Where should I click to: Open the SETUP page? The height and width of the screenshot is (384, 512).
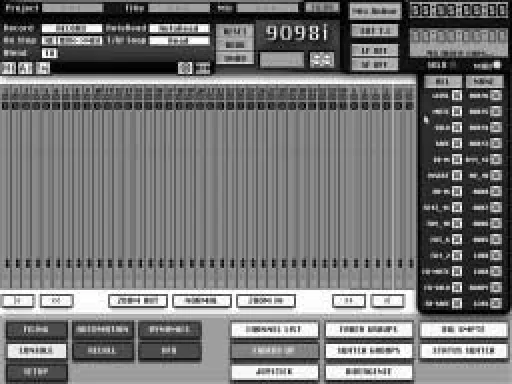click(36, 372)
